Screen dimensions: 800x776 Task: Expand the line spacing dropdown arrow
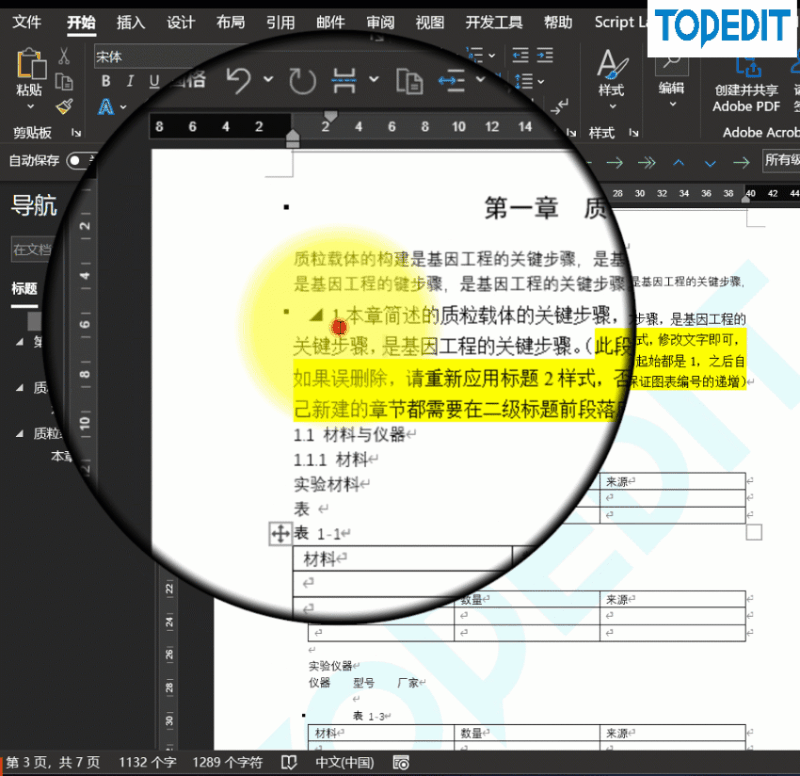click(x=541, y=82)
